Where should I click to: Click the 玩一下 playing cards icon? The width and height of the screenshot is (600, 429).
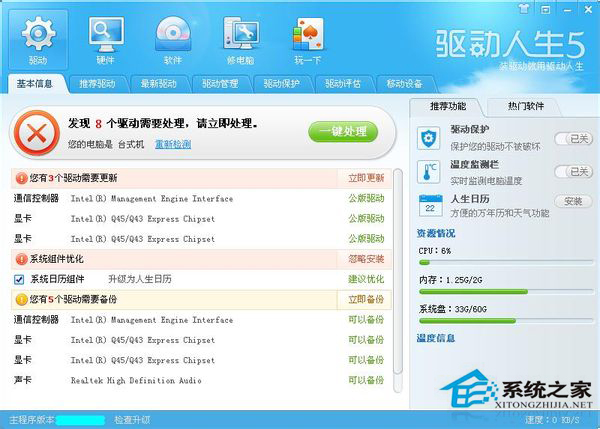[308, 35]
